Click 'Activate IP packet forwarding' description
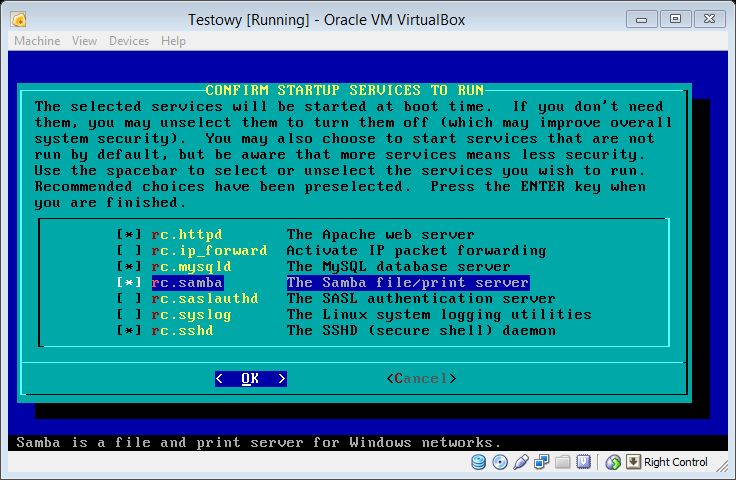The image size is (736, 480). (416, 251)
